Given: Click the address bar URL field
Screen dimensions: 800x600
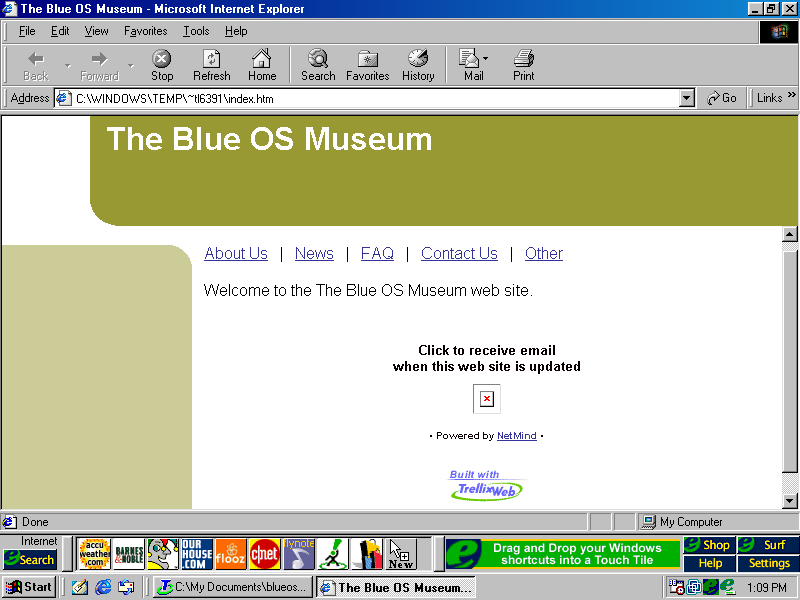Looking at the screenshot, I should 370,98.
